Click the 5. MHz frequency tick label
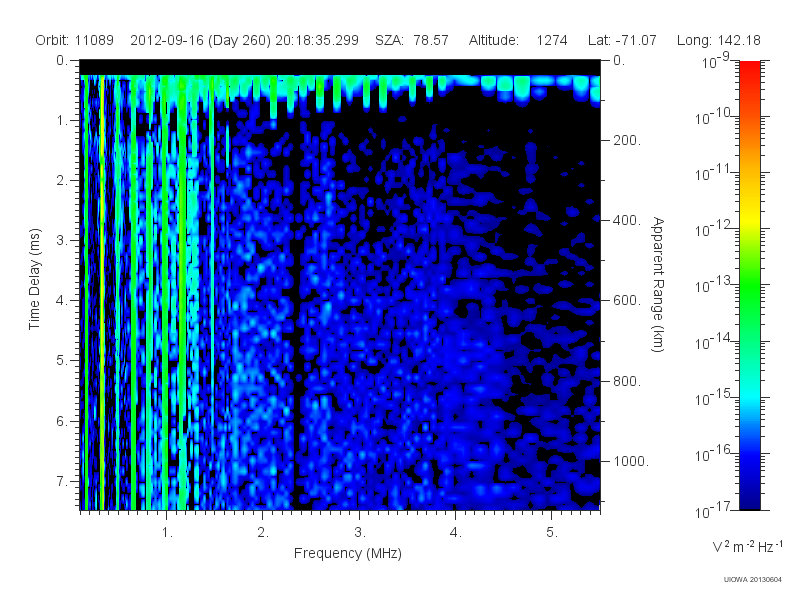The width and height of the screenshot is (800, 600). (552, 532)
